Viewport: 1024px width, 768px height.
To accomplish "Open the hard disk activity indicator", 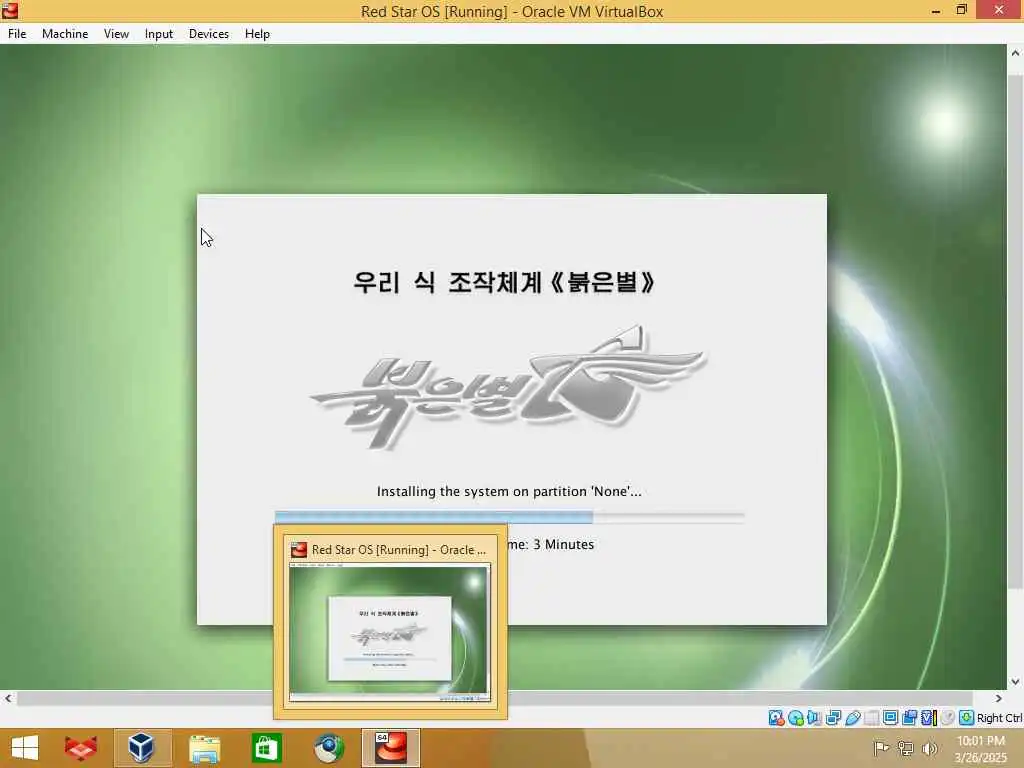I will coord(776,718).
